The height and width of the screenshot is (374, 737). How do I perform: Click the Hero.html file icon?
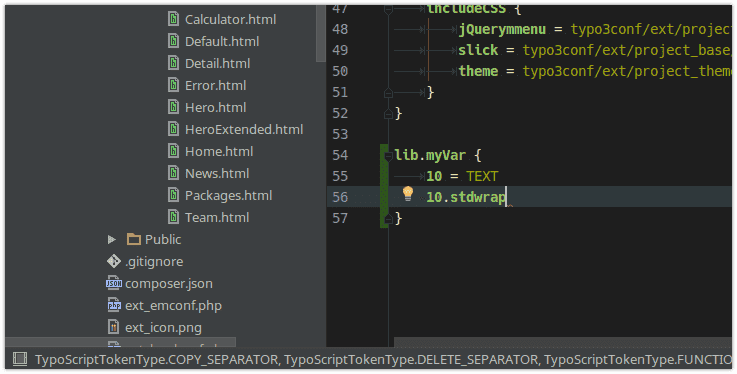[x=173, y=108]
